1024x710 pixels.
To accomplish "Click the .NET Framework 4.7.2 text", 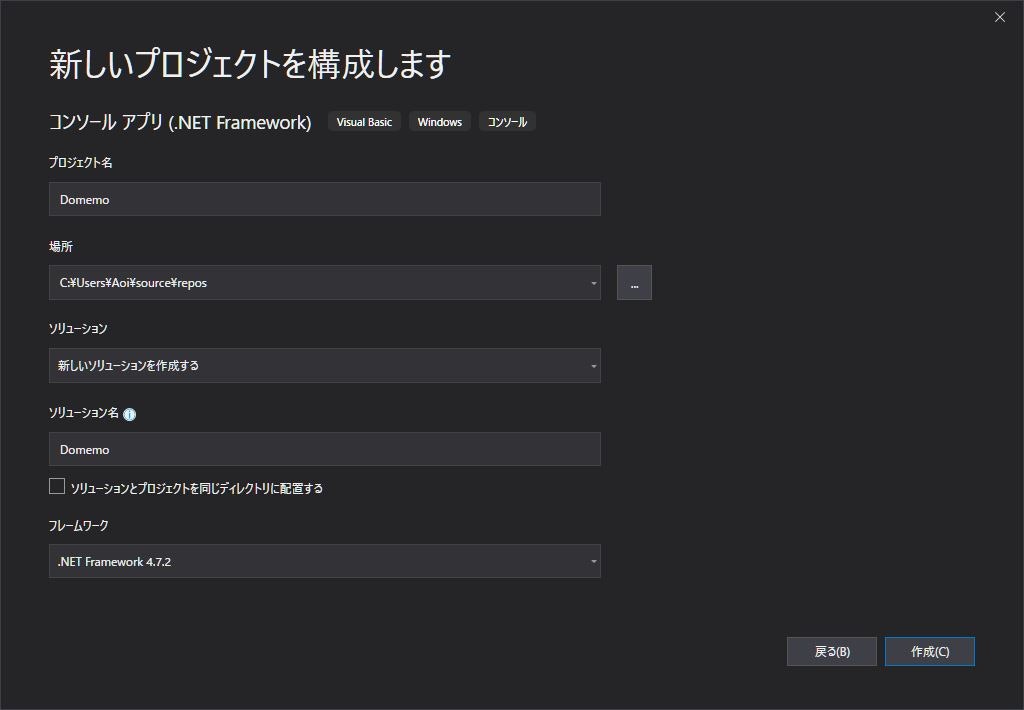I will (x=114, y=562).
